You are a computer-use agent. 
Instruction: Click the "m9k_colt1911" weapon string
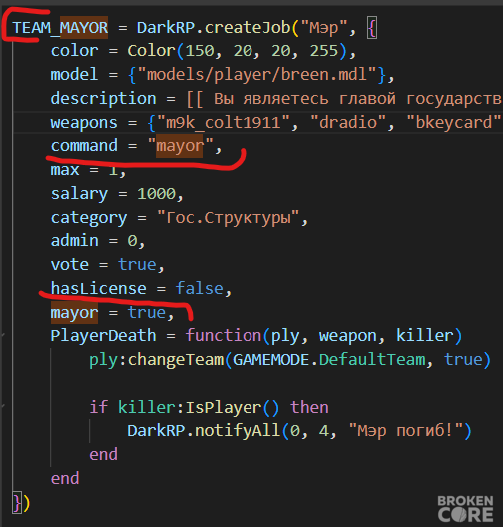(223, 123)
